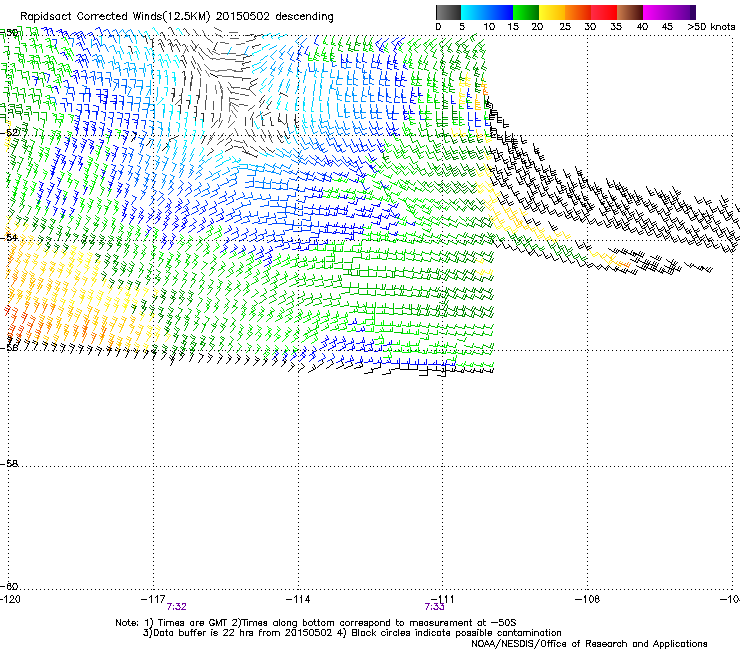
Task: Select the dark purple 45-50 knots band
Action: pos(682,12)
